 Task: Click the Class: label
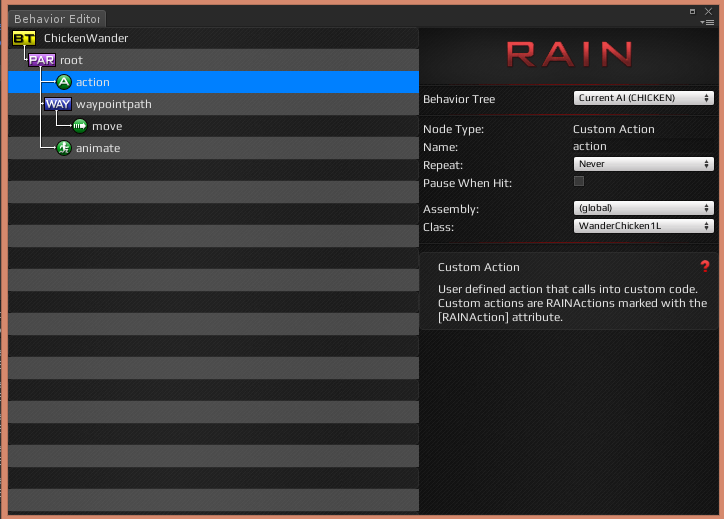pos(438,227)
